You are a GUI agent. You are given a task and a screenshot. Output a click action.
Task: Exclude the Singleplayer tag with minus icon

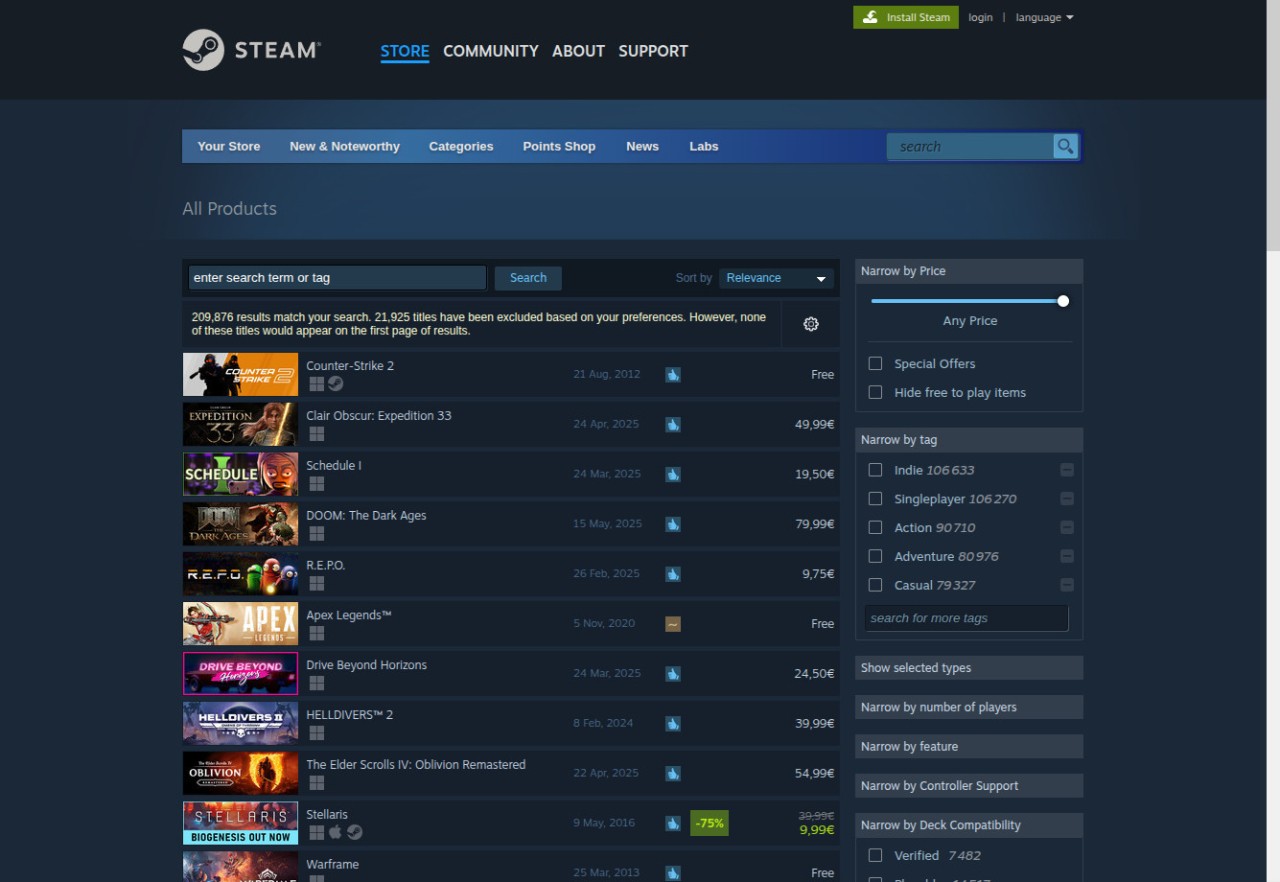pos(1067,499)
